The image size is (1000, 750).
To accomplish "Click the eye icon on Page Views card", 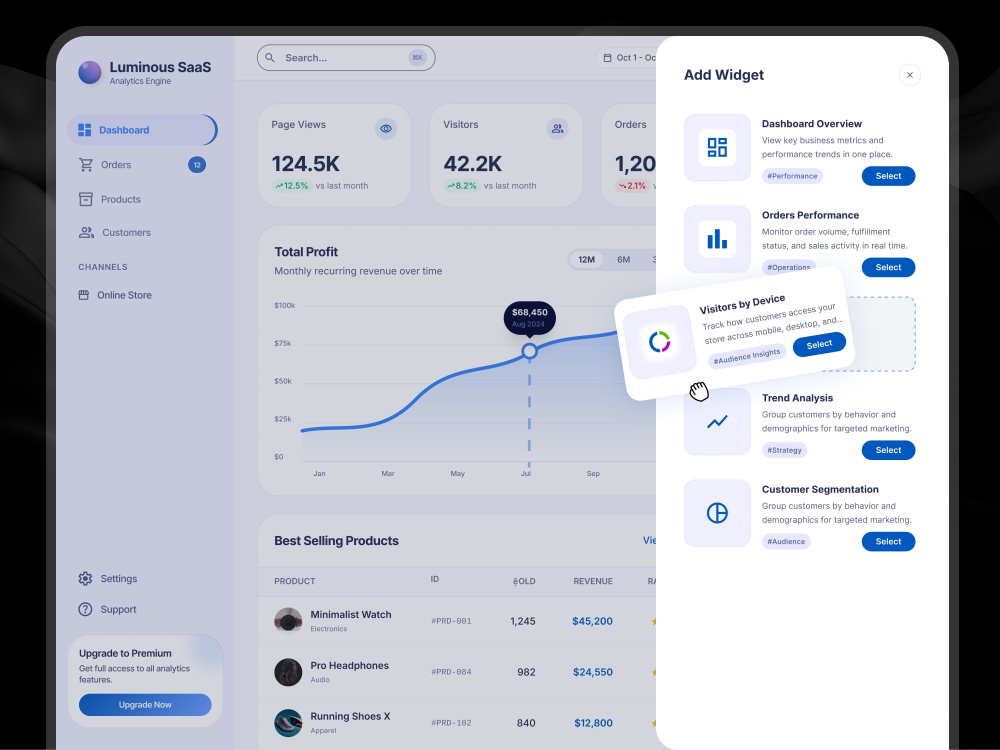I will (x=386, y=128).
